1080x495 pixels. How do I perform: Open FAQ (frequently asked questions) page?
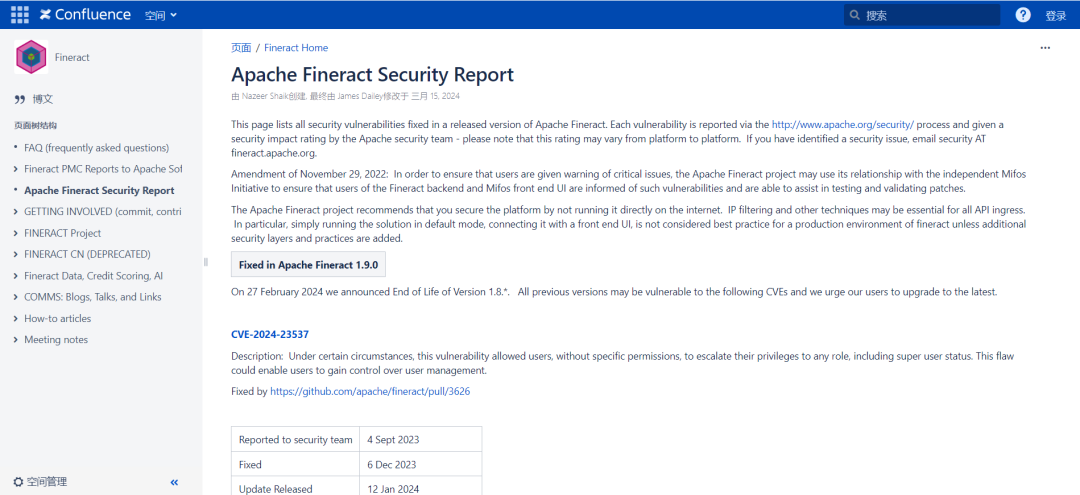point(96,148)
